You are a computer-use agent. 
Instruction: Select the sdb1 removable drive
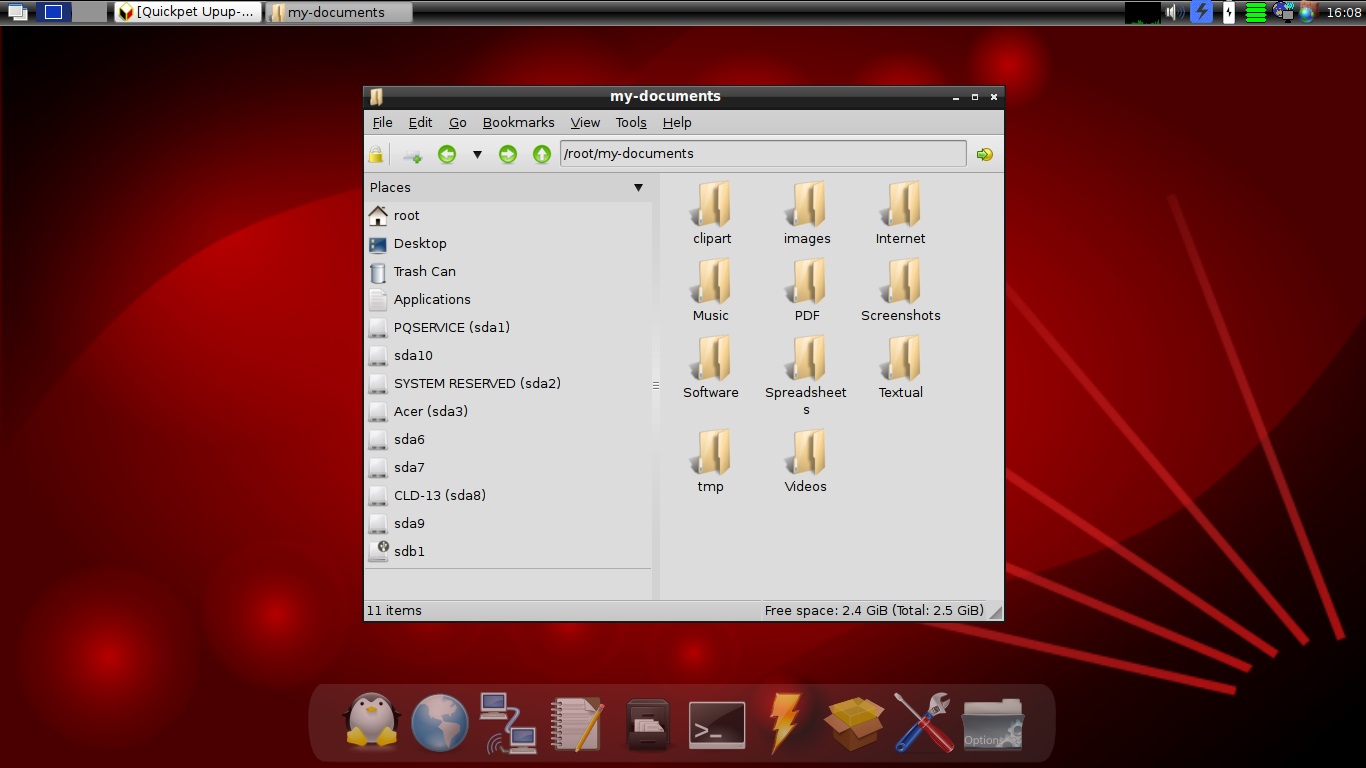coord(508,551)
